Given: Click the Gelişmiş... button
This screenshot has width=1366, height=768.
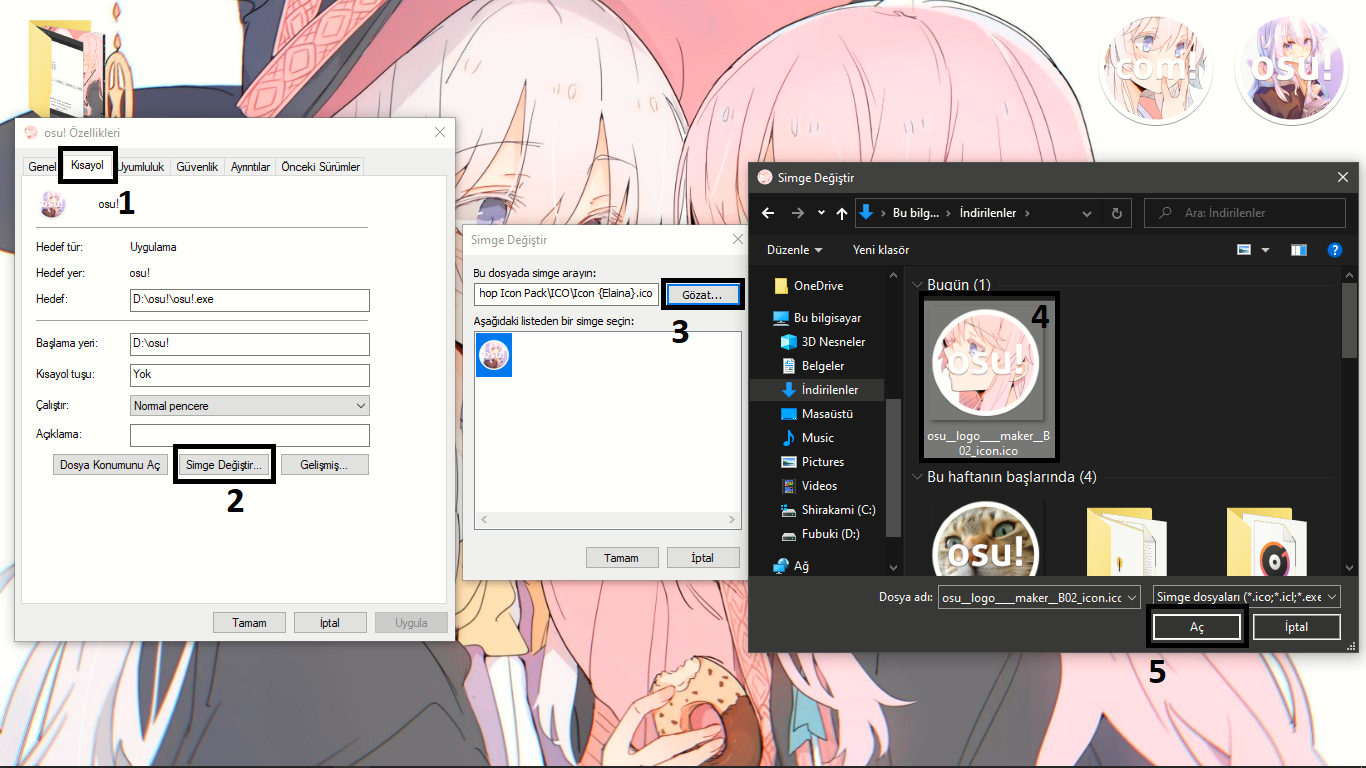Looking at the screenshot, I should pyautogui.click(x=324, y=465).
